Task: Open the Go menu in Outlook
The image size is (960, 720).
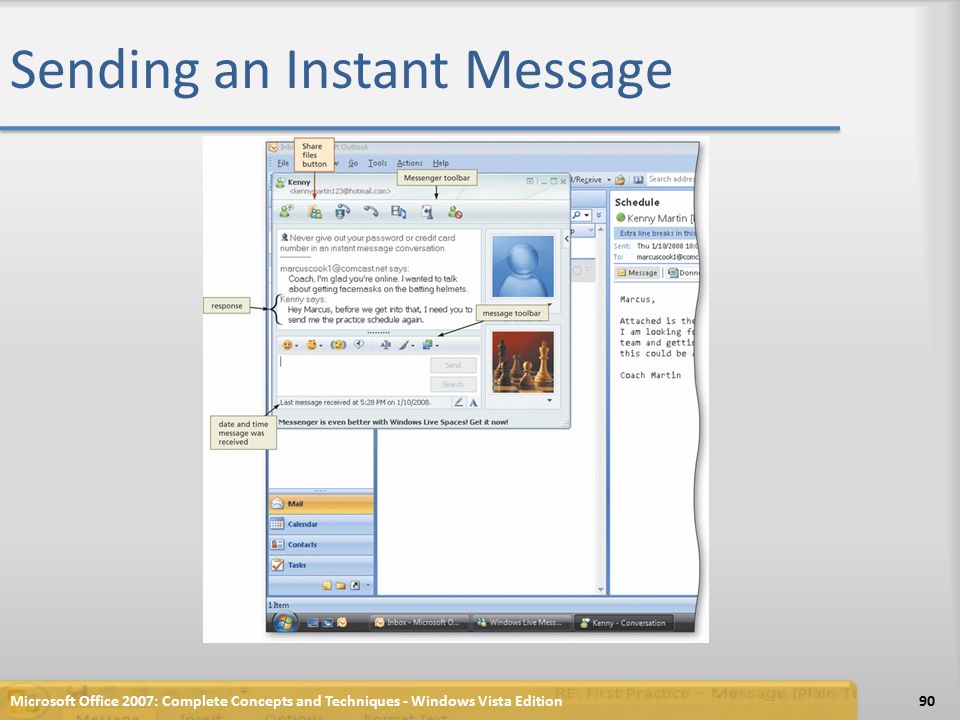Action: pos(353,163)
